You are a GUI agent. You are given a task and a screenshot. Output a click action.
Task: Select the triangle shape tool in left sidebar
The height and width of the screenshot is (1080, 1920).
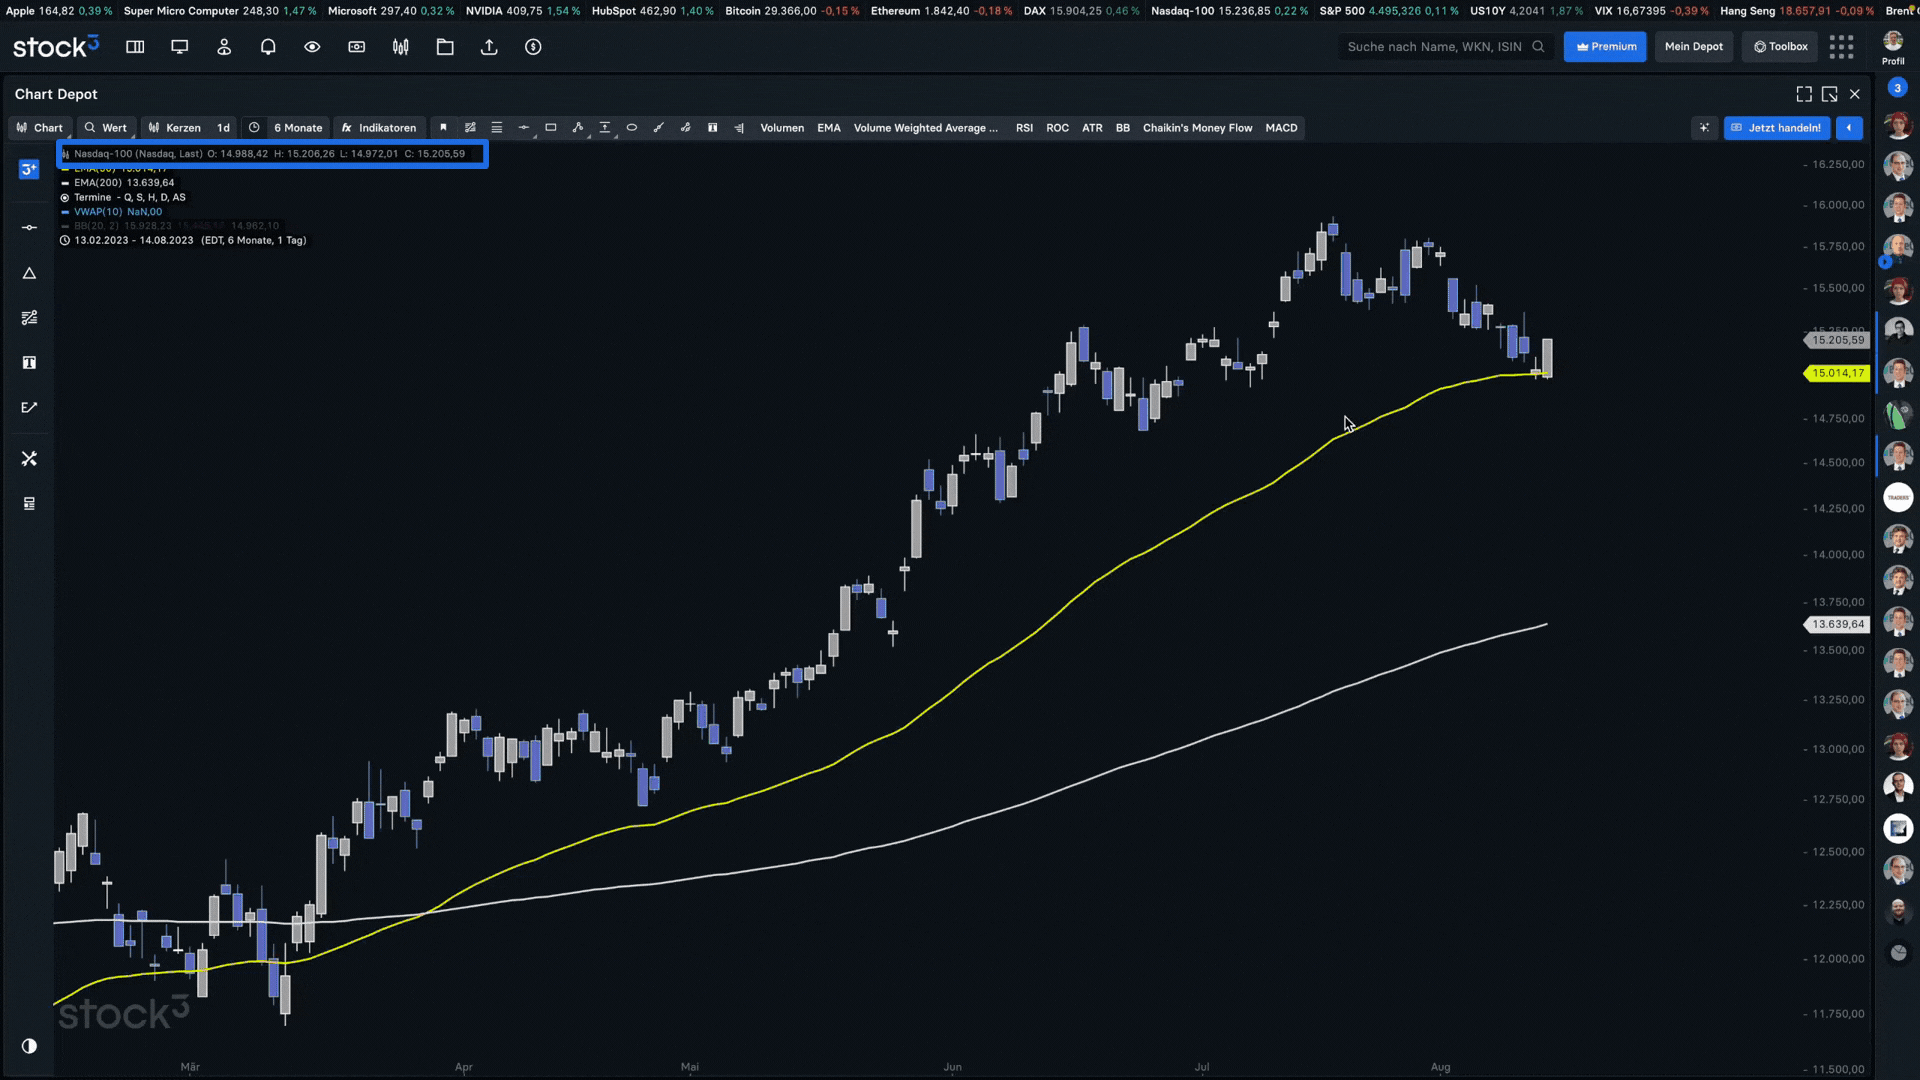click(x=29, y=273)
